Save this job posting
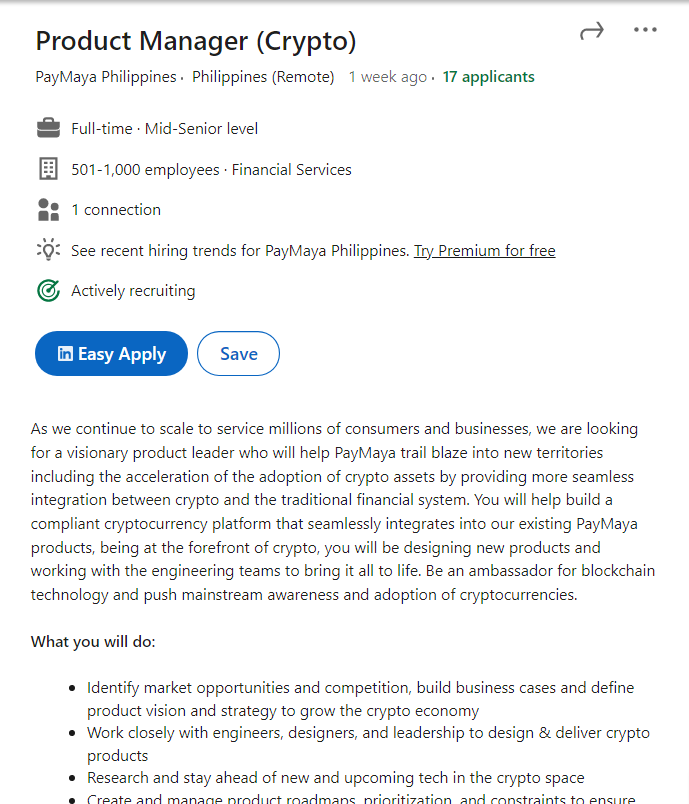The height and width of the screenshot is (804, 689). [x=238, y=353]
